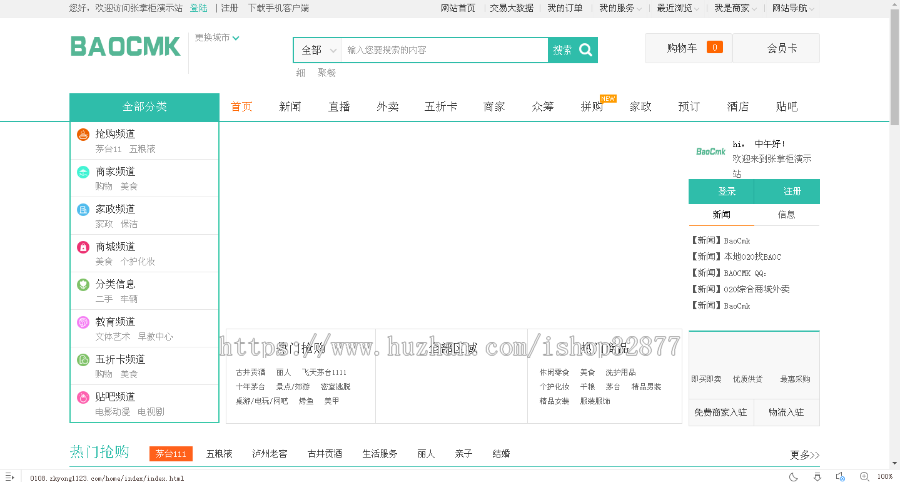This screenshot has height=482, width=900.
Task: Select the 生活服务 hot deals tab
Action: pyautogui.click(x=380, y=454)
